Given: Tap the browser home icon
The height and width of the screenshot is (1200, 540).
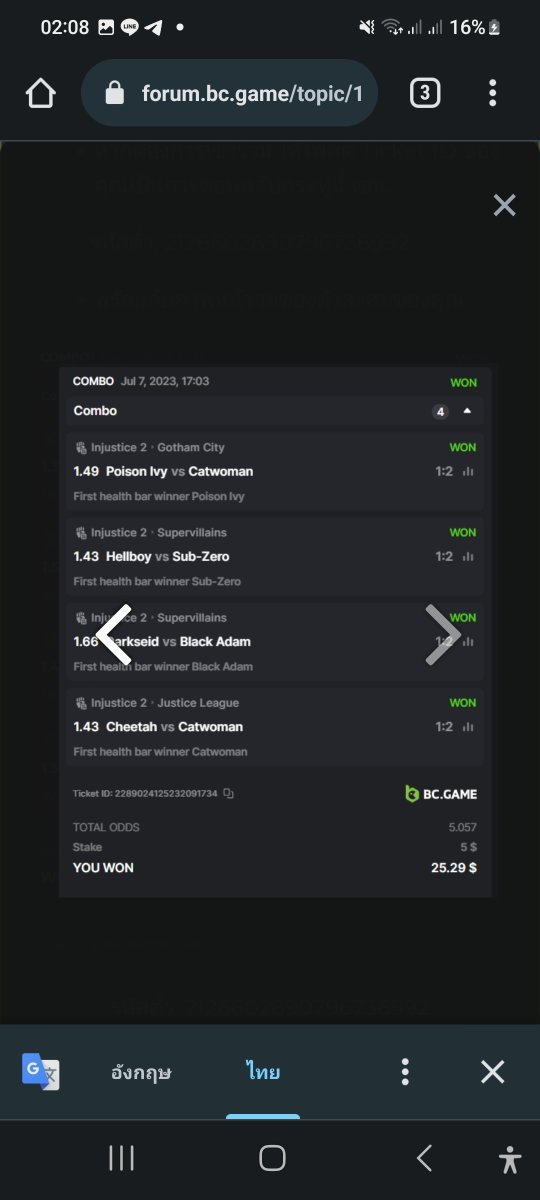Looking at the screenshot, I should tap(40, 93).
